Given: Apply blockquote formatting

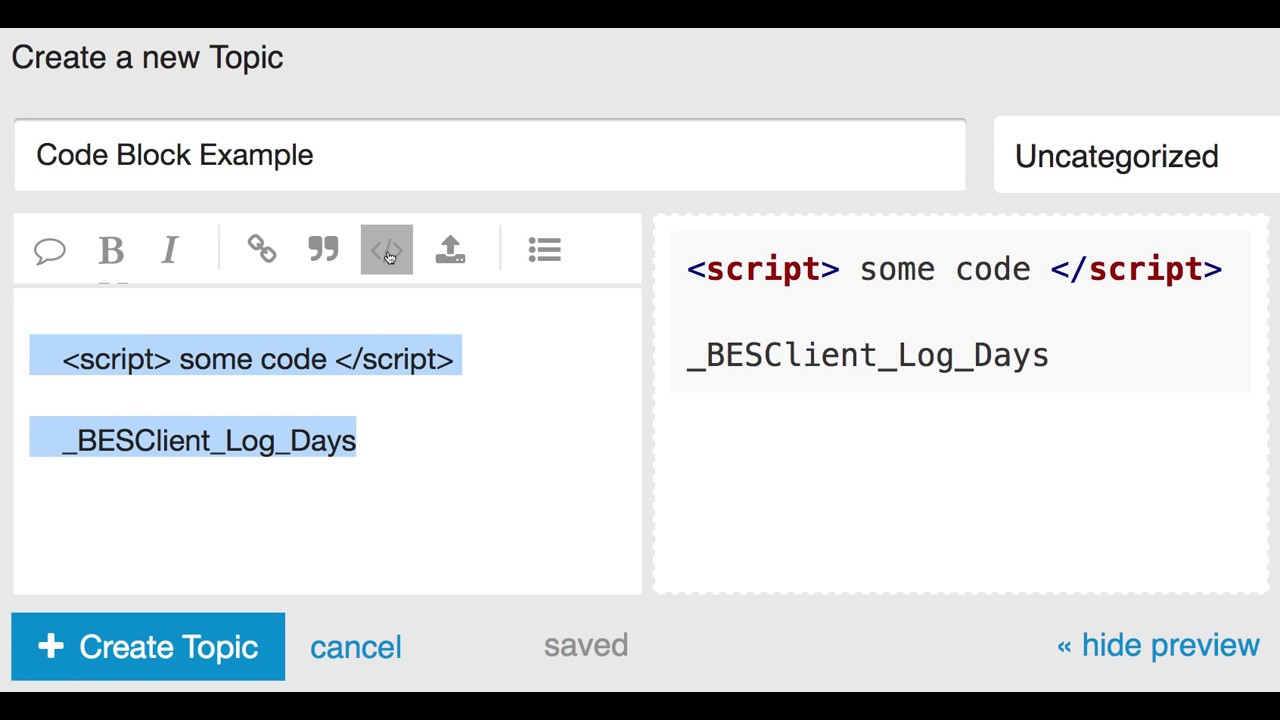Looking at the screenshot, I should coord(323,249).
